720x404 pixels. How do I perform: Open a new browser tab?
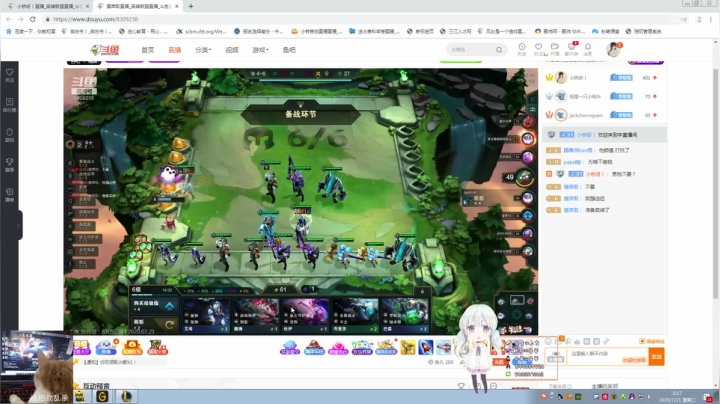point(191,6)
